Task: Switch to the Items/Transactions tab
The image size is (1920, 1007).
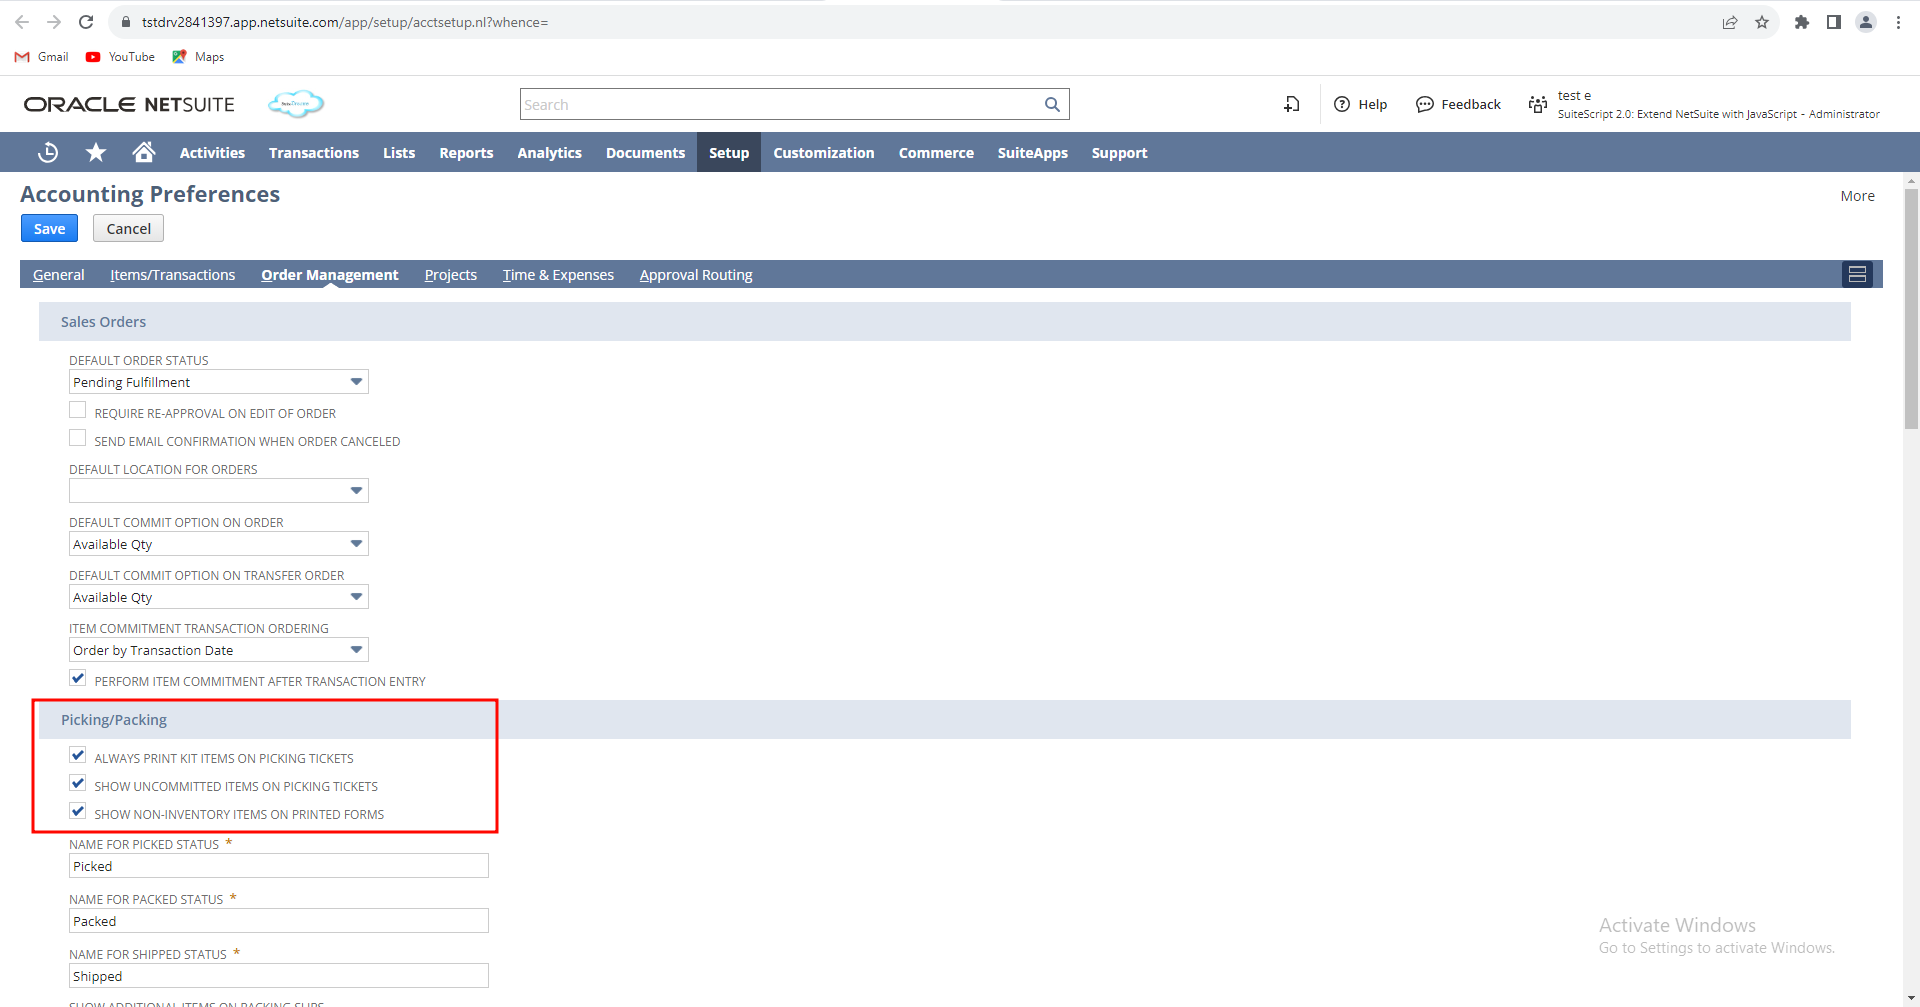Action: (172, 275)
